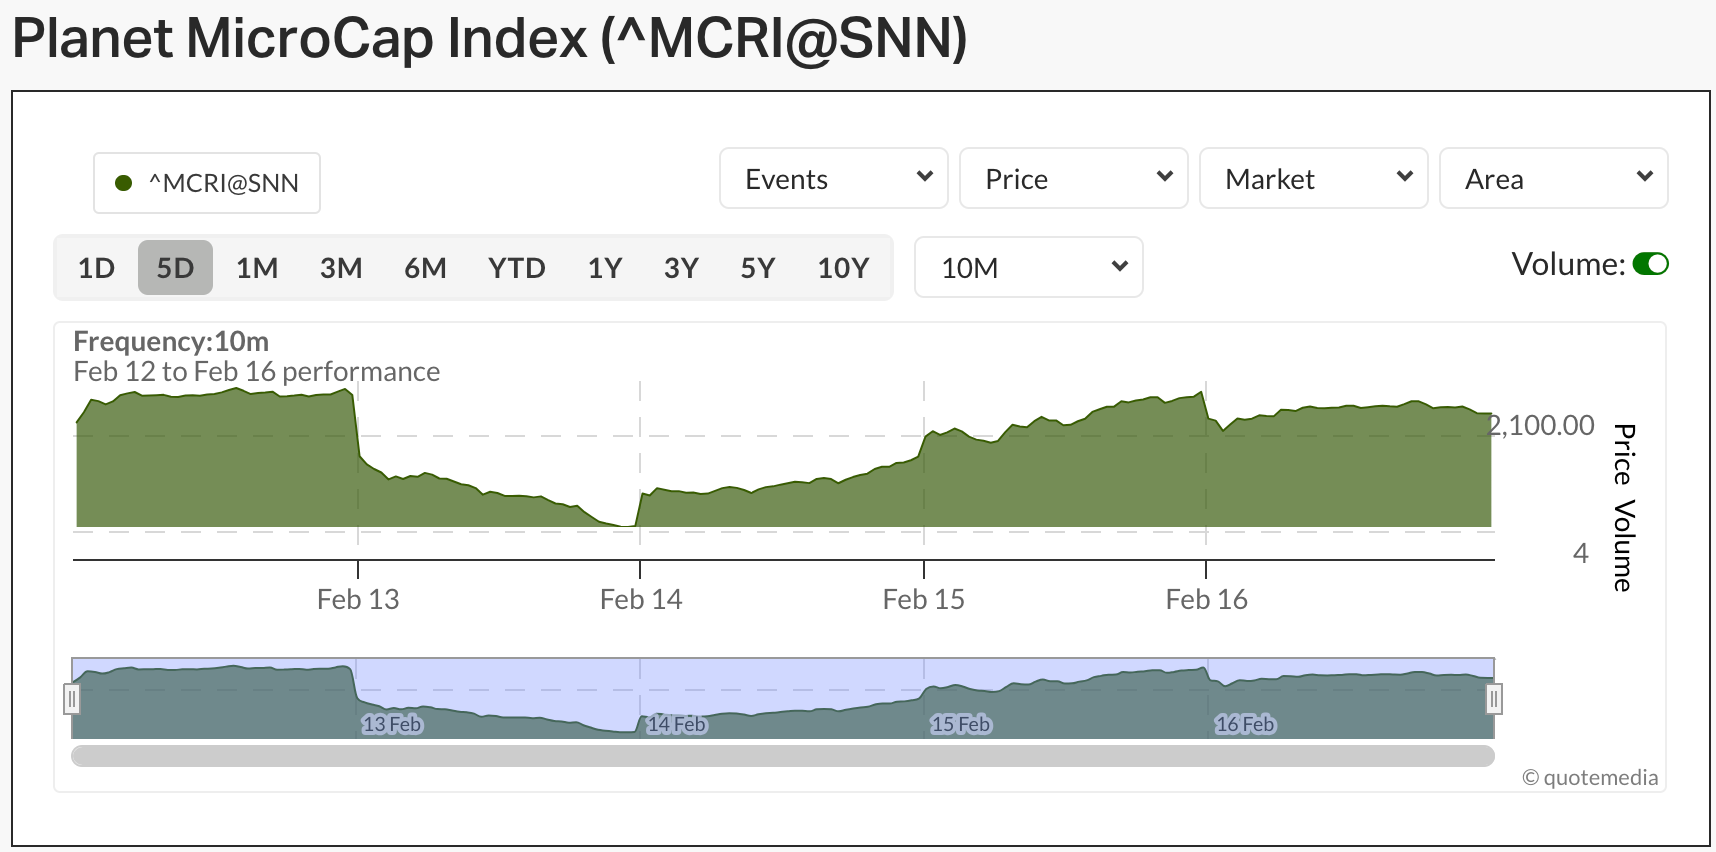Choose the 6M time range

pos(425,268)
